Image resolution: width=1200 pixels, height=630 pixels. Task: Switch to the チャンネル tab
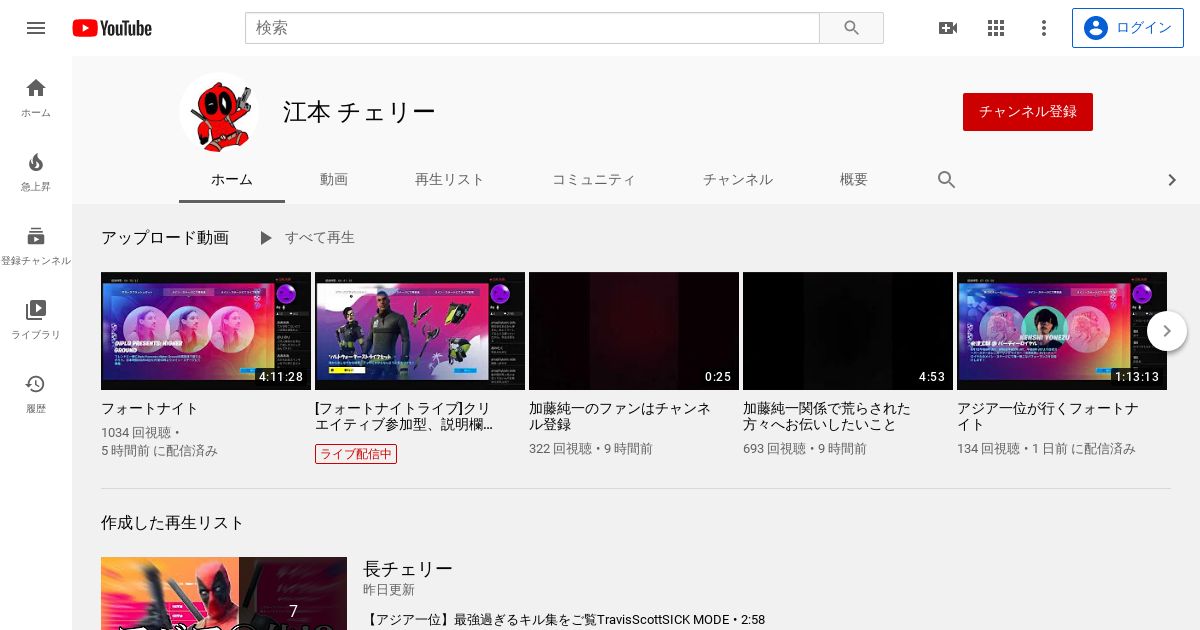coord(738,180)
